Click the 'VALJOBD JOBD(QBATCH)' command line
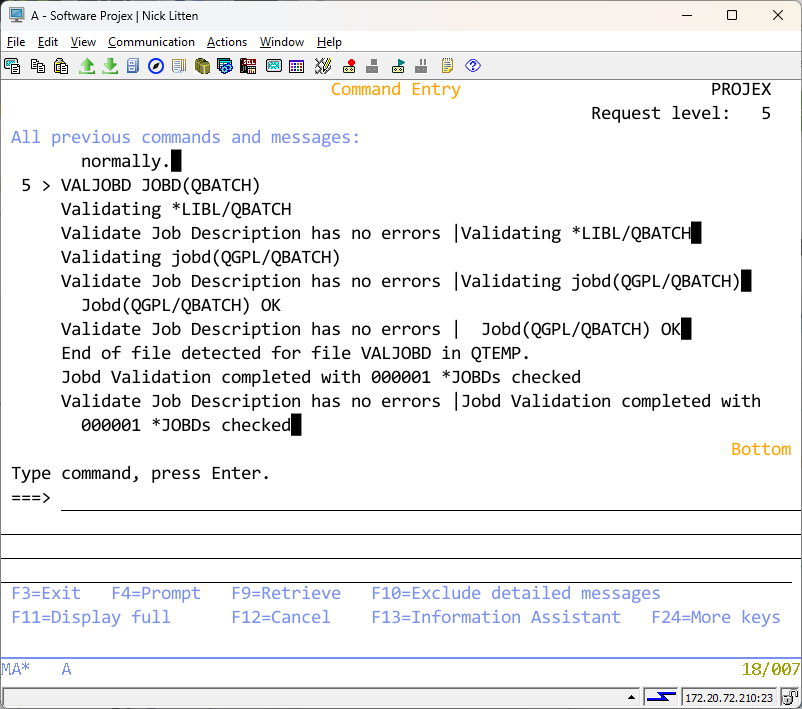 tap(160, 185)
